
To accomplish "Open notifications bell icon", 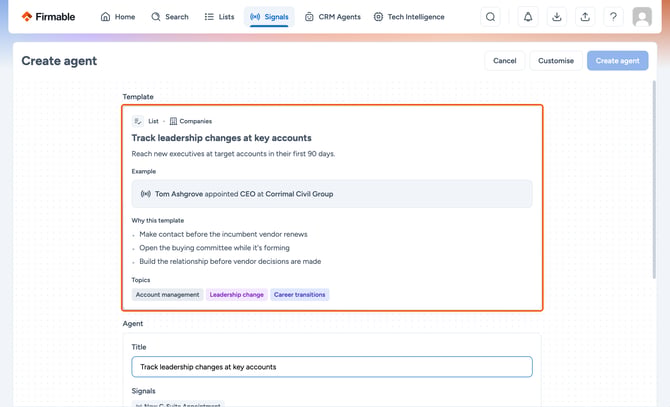I will pyautogui.click(x=528, y=17).
